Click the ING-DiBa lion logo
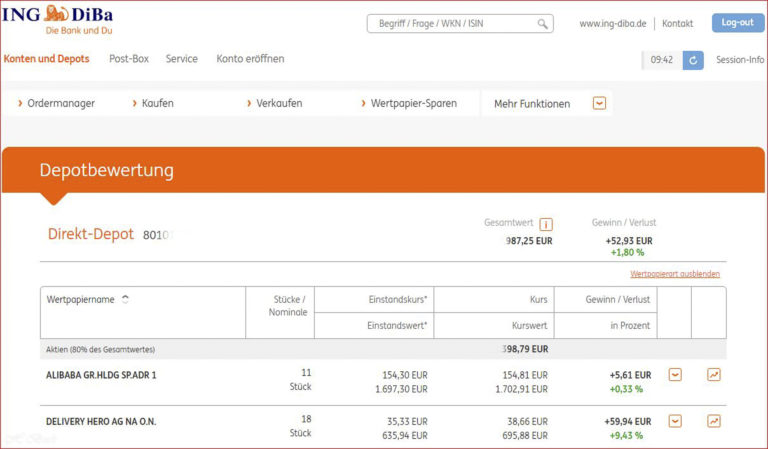 click(x=57, y=14)
